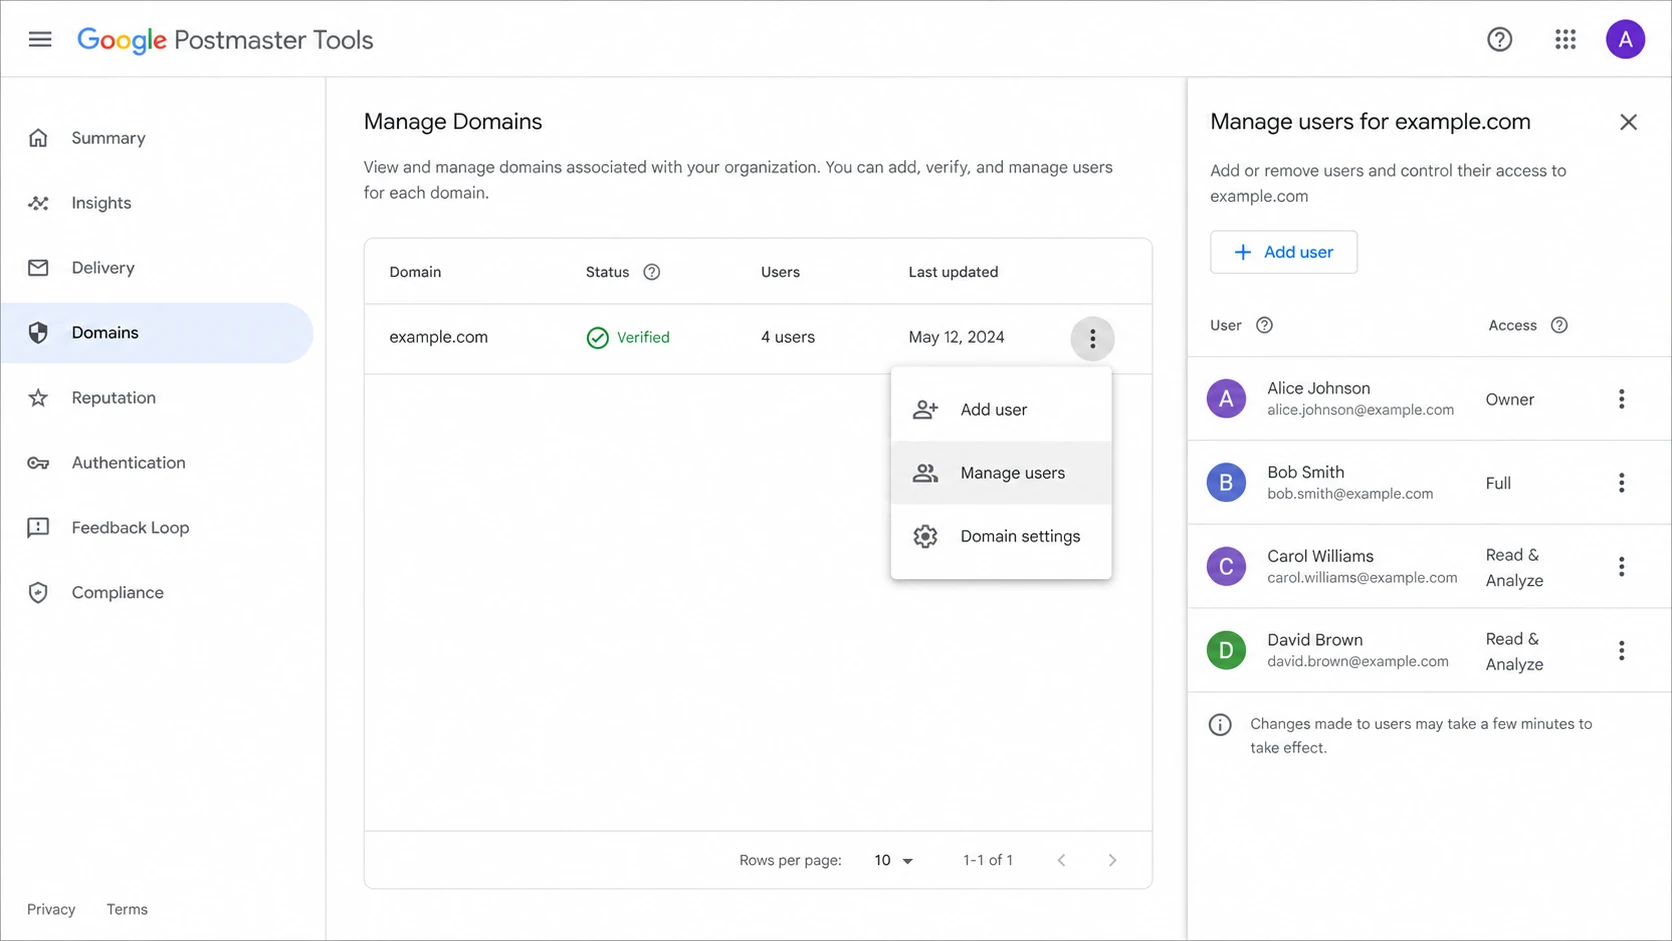Screen dimensions: 1672x941
Task: Click bob.smith@example.com email text
Action: (1350, 494)
